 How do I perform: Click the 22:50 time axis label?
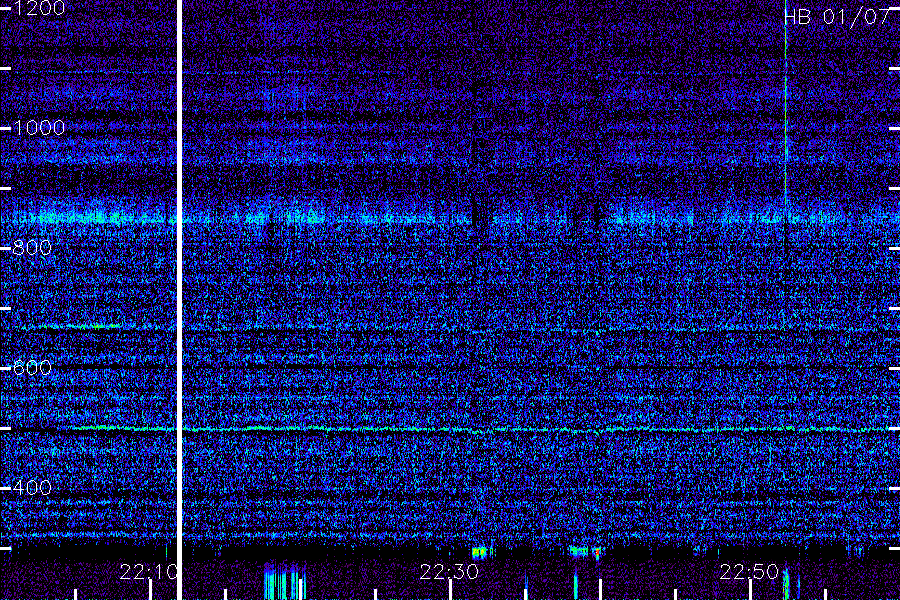[749, 572]
